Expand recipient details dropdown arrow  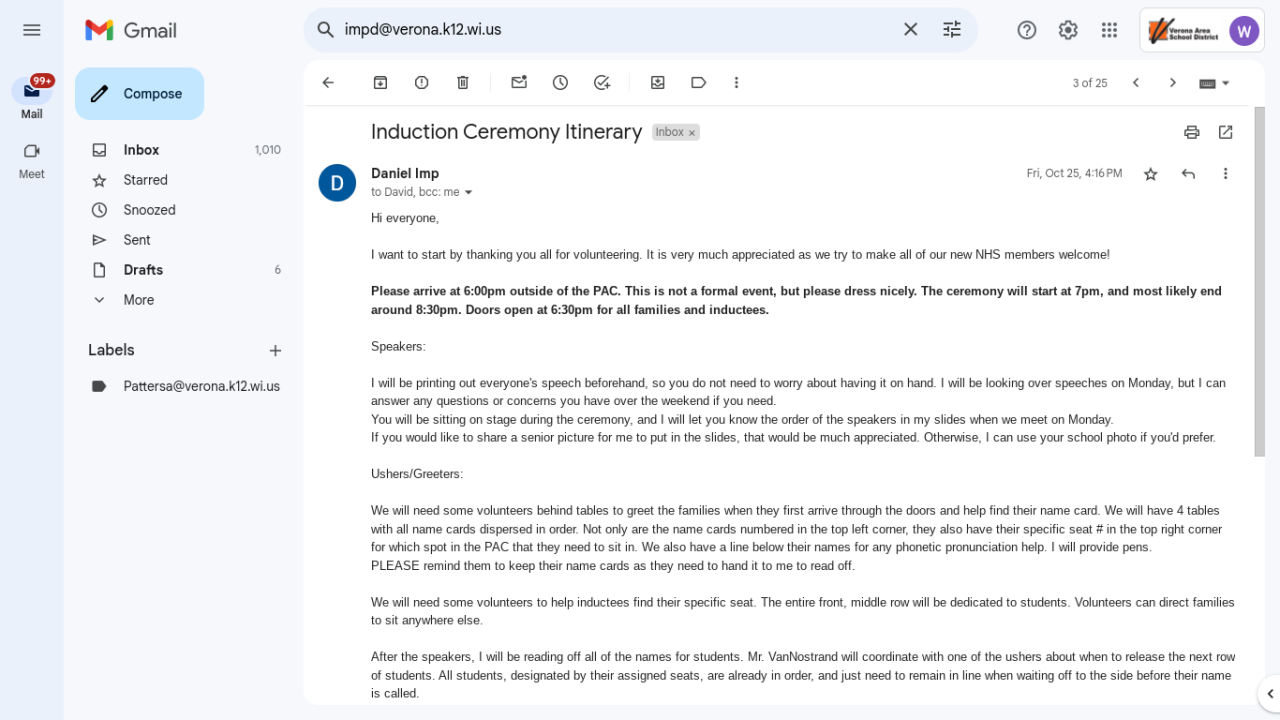pos(468,192)
